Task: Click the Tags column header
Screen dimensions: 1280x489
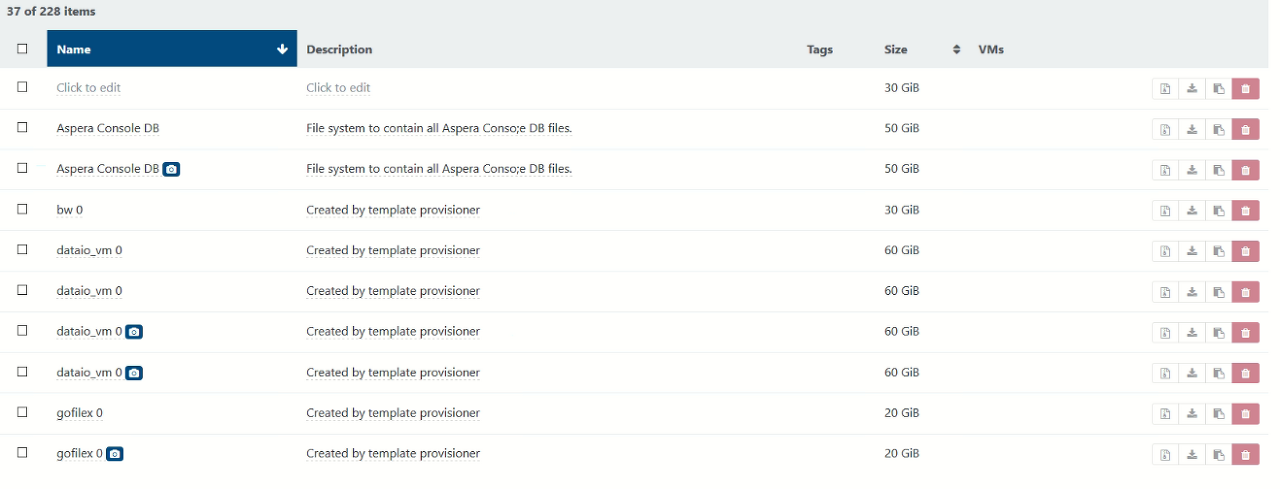Action: (820, 49)
